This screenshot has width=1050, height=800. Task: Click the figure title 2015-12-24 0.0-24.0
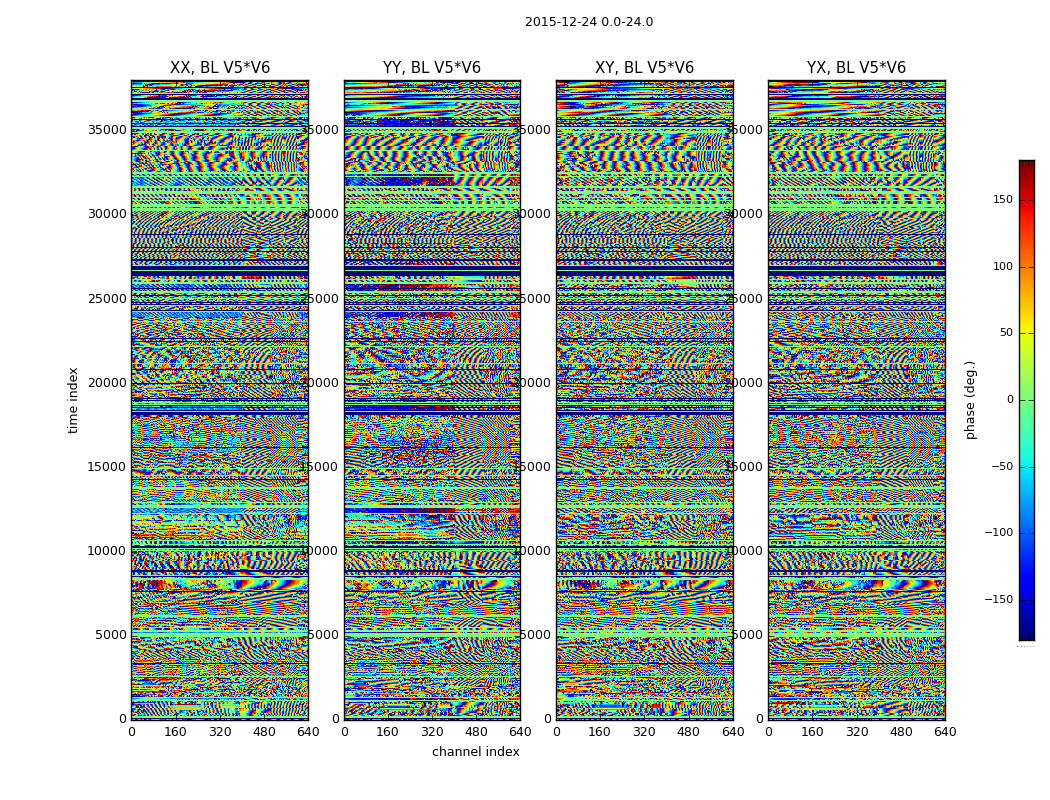tap(589, 22)
